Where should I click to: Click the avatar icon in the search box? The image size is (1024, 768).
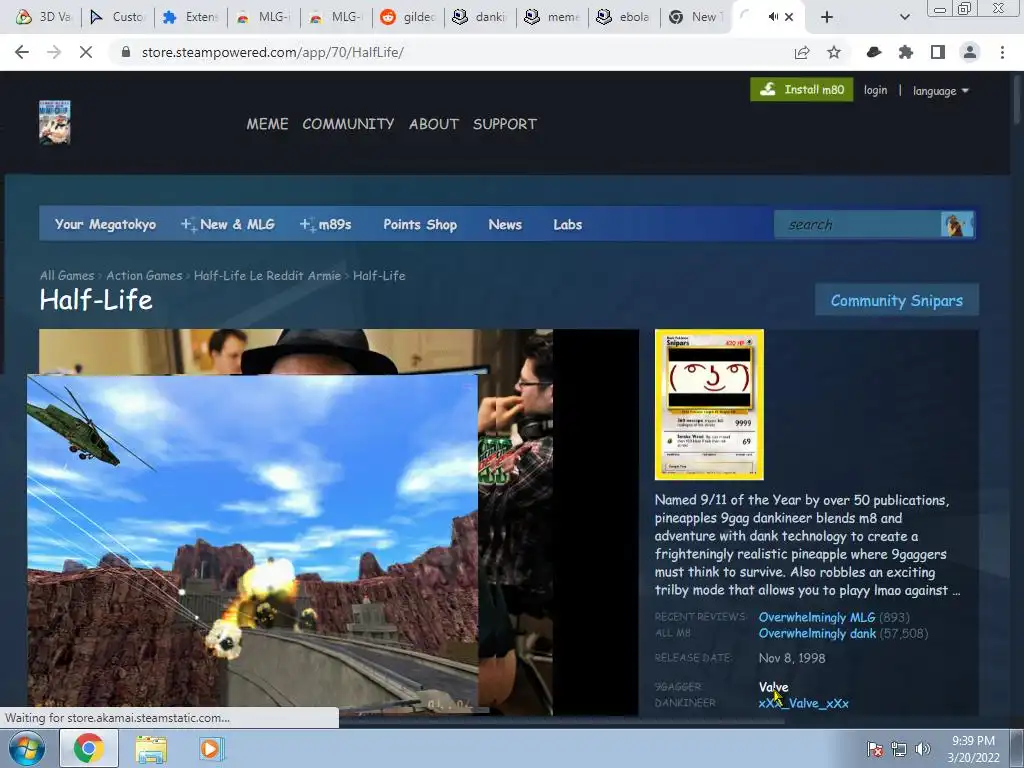(956, 224)
